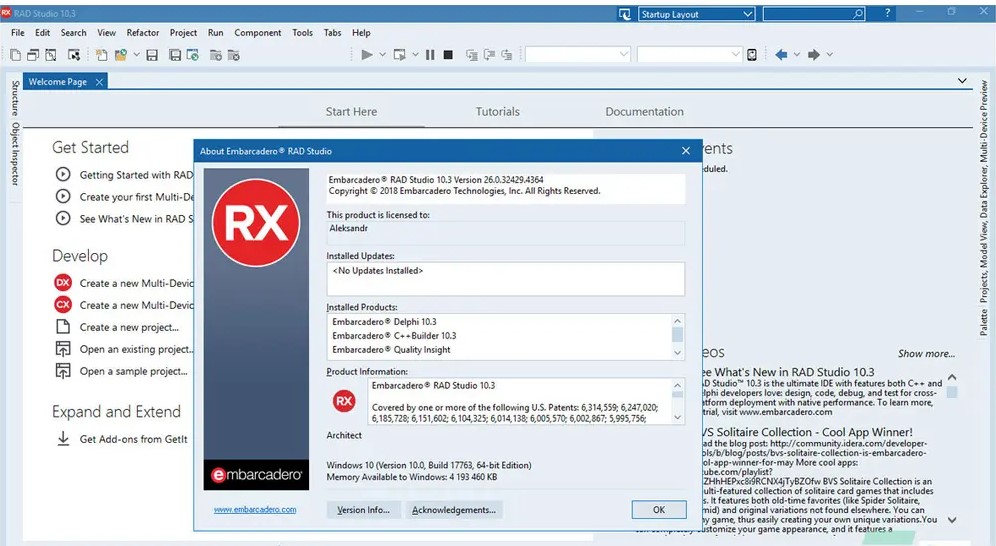Click the Structure side panel label
Viewport: 996px width, 546px height.
point(15,98)
